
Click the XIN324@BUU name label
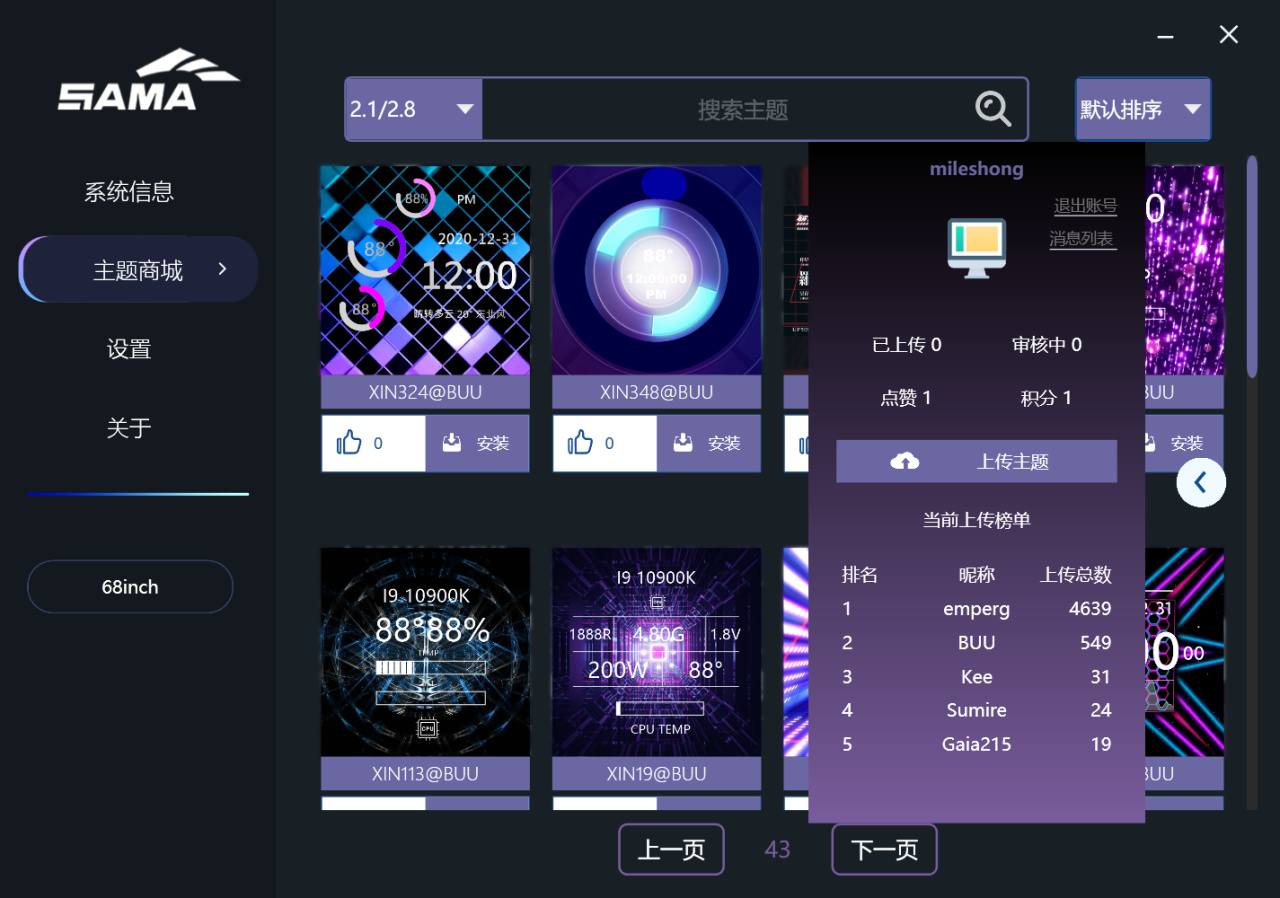(x=425, y=393)
